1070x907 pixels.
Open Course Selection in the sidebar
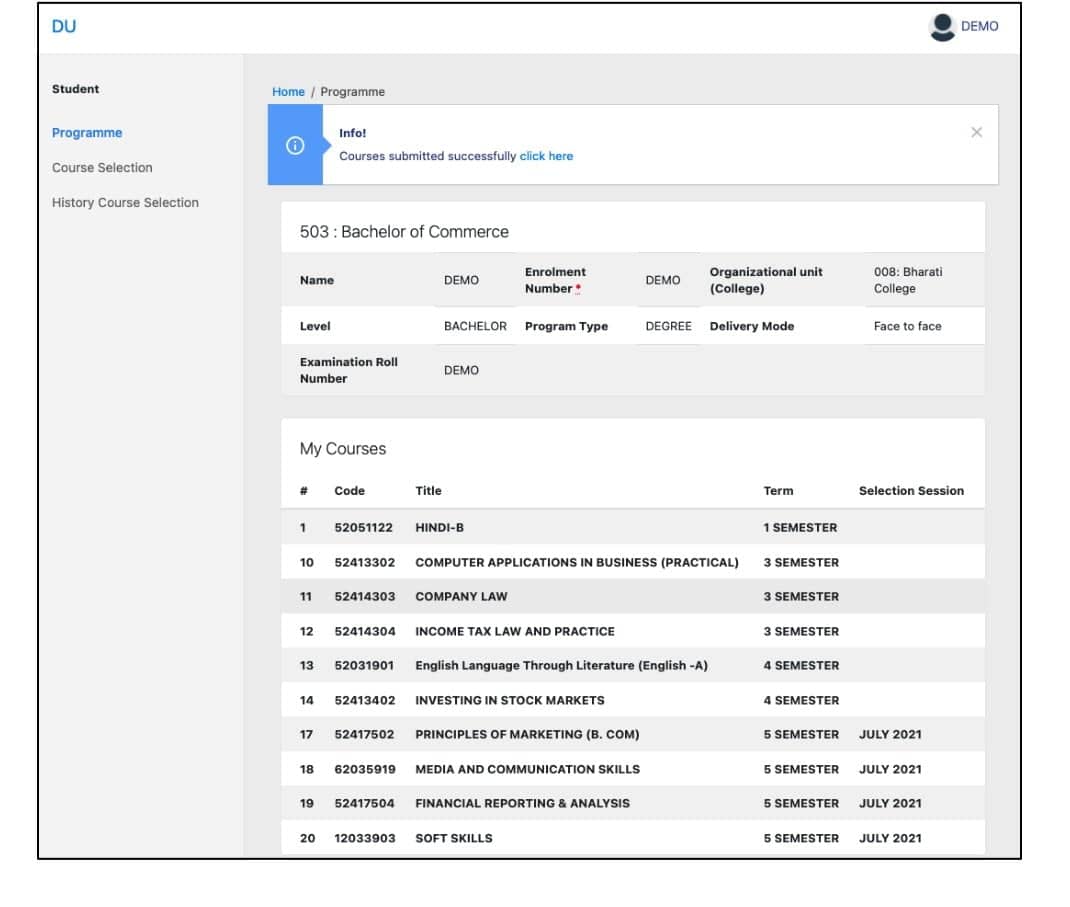102,168
